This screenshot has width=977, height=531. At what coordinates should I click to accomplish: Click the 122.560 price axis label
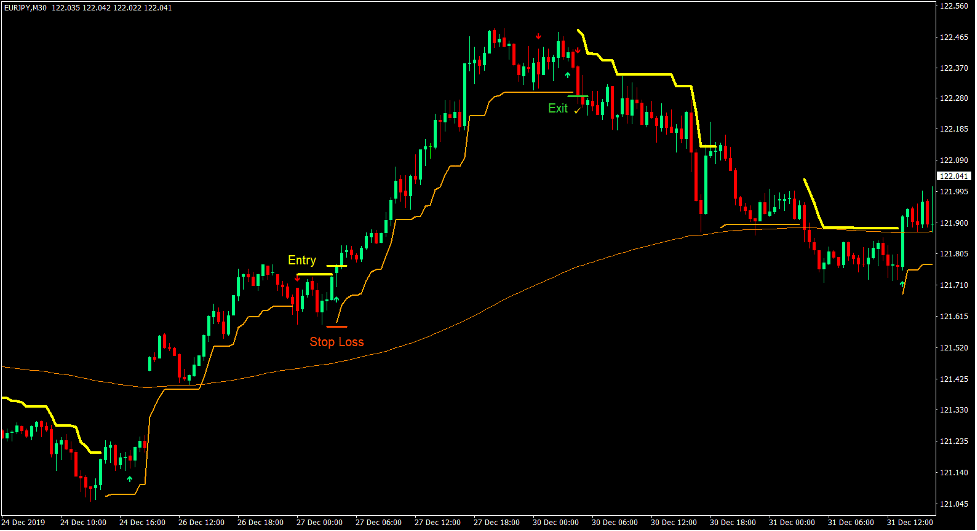pyautogui.click(x=956, y=6)
